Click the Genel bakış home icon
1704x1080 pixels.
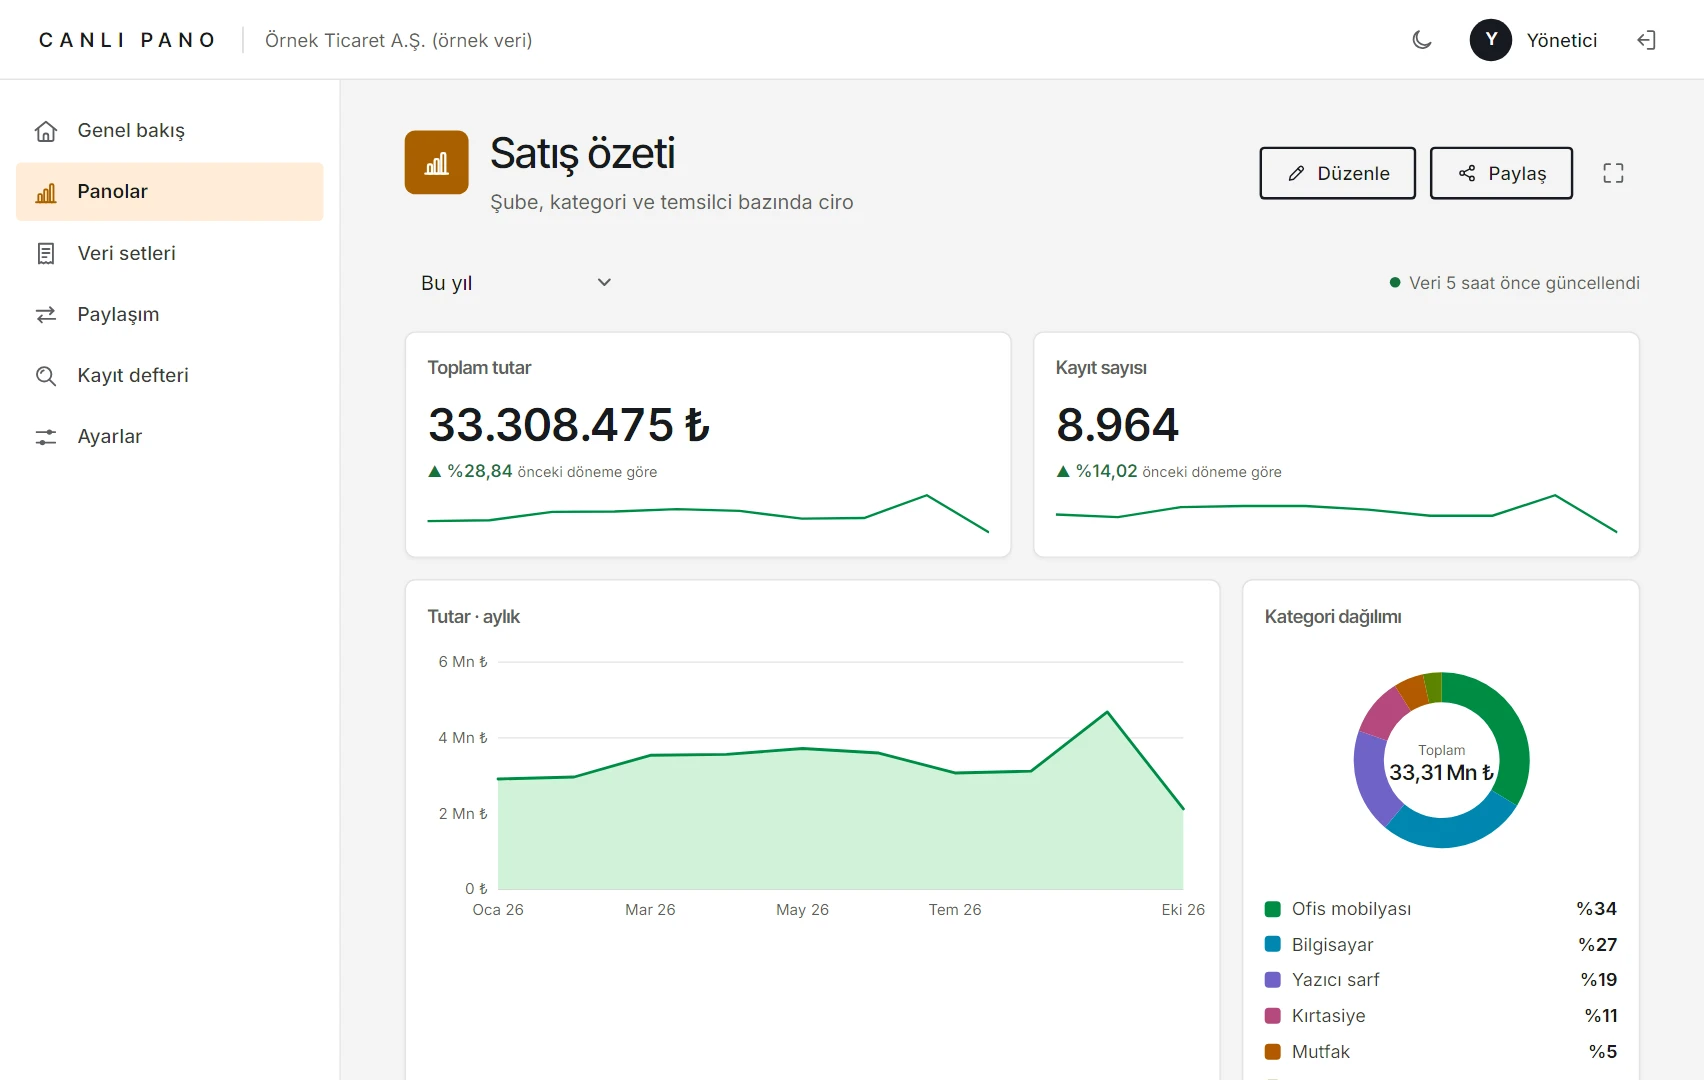click(x=46, y=131)
